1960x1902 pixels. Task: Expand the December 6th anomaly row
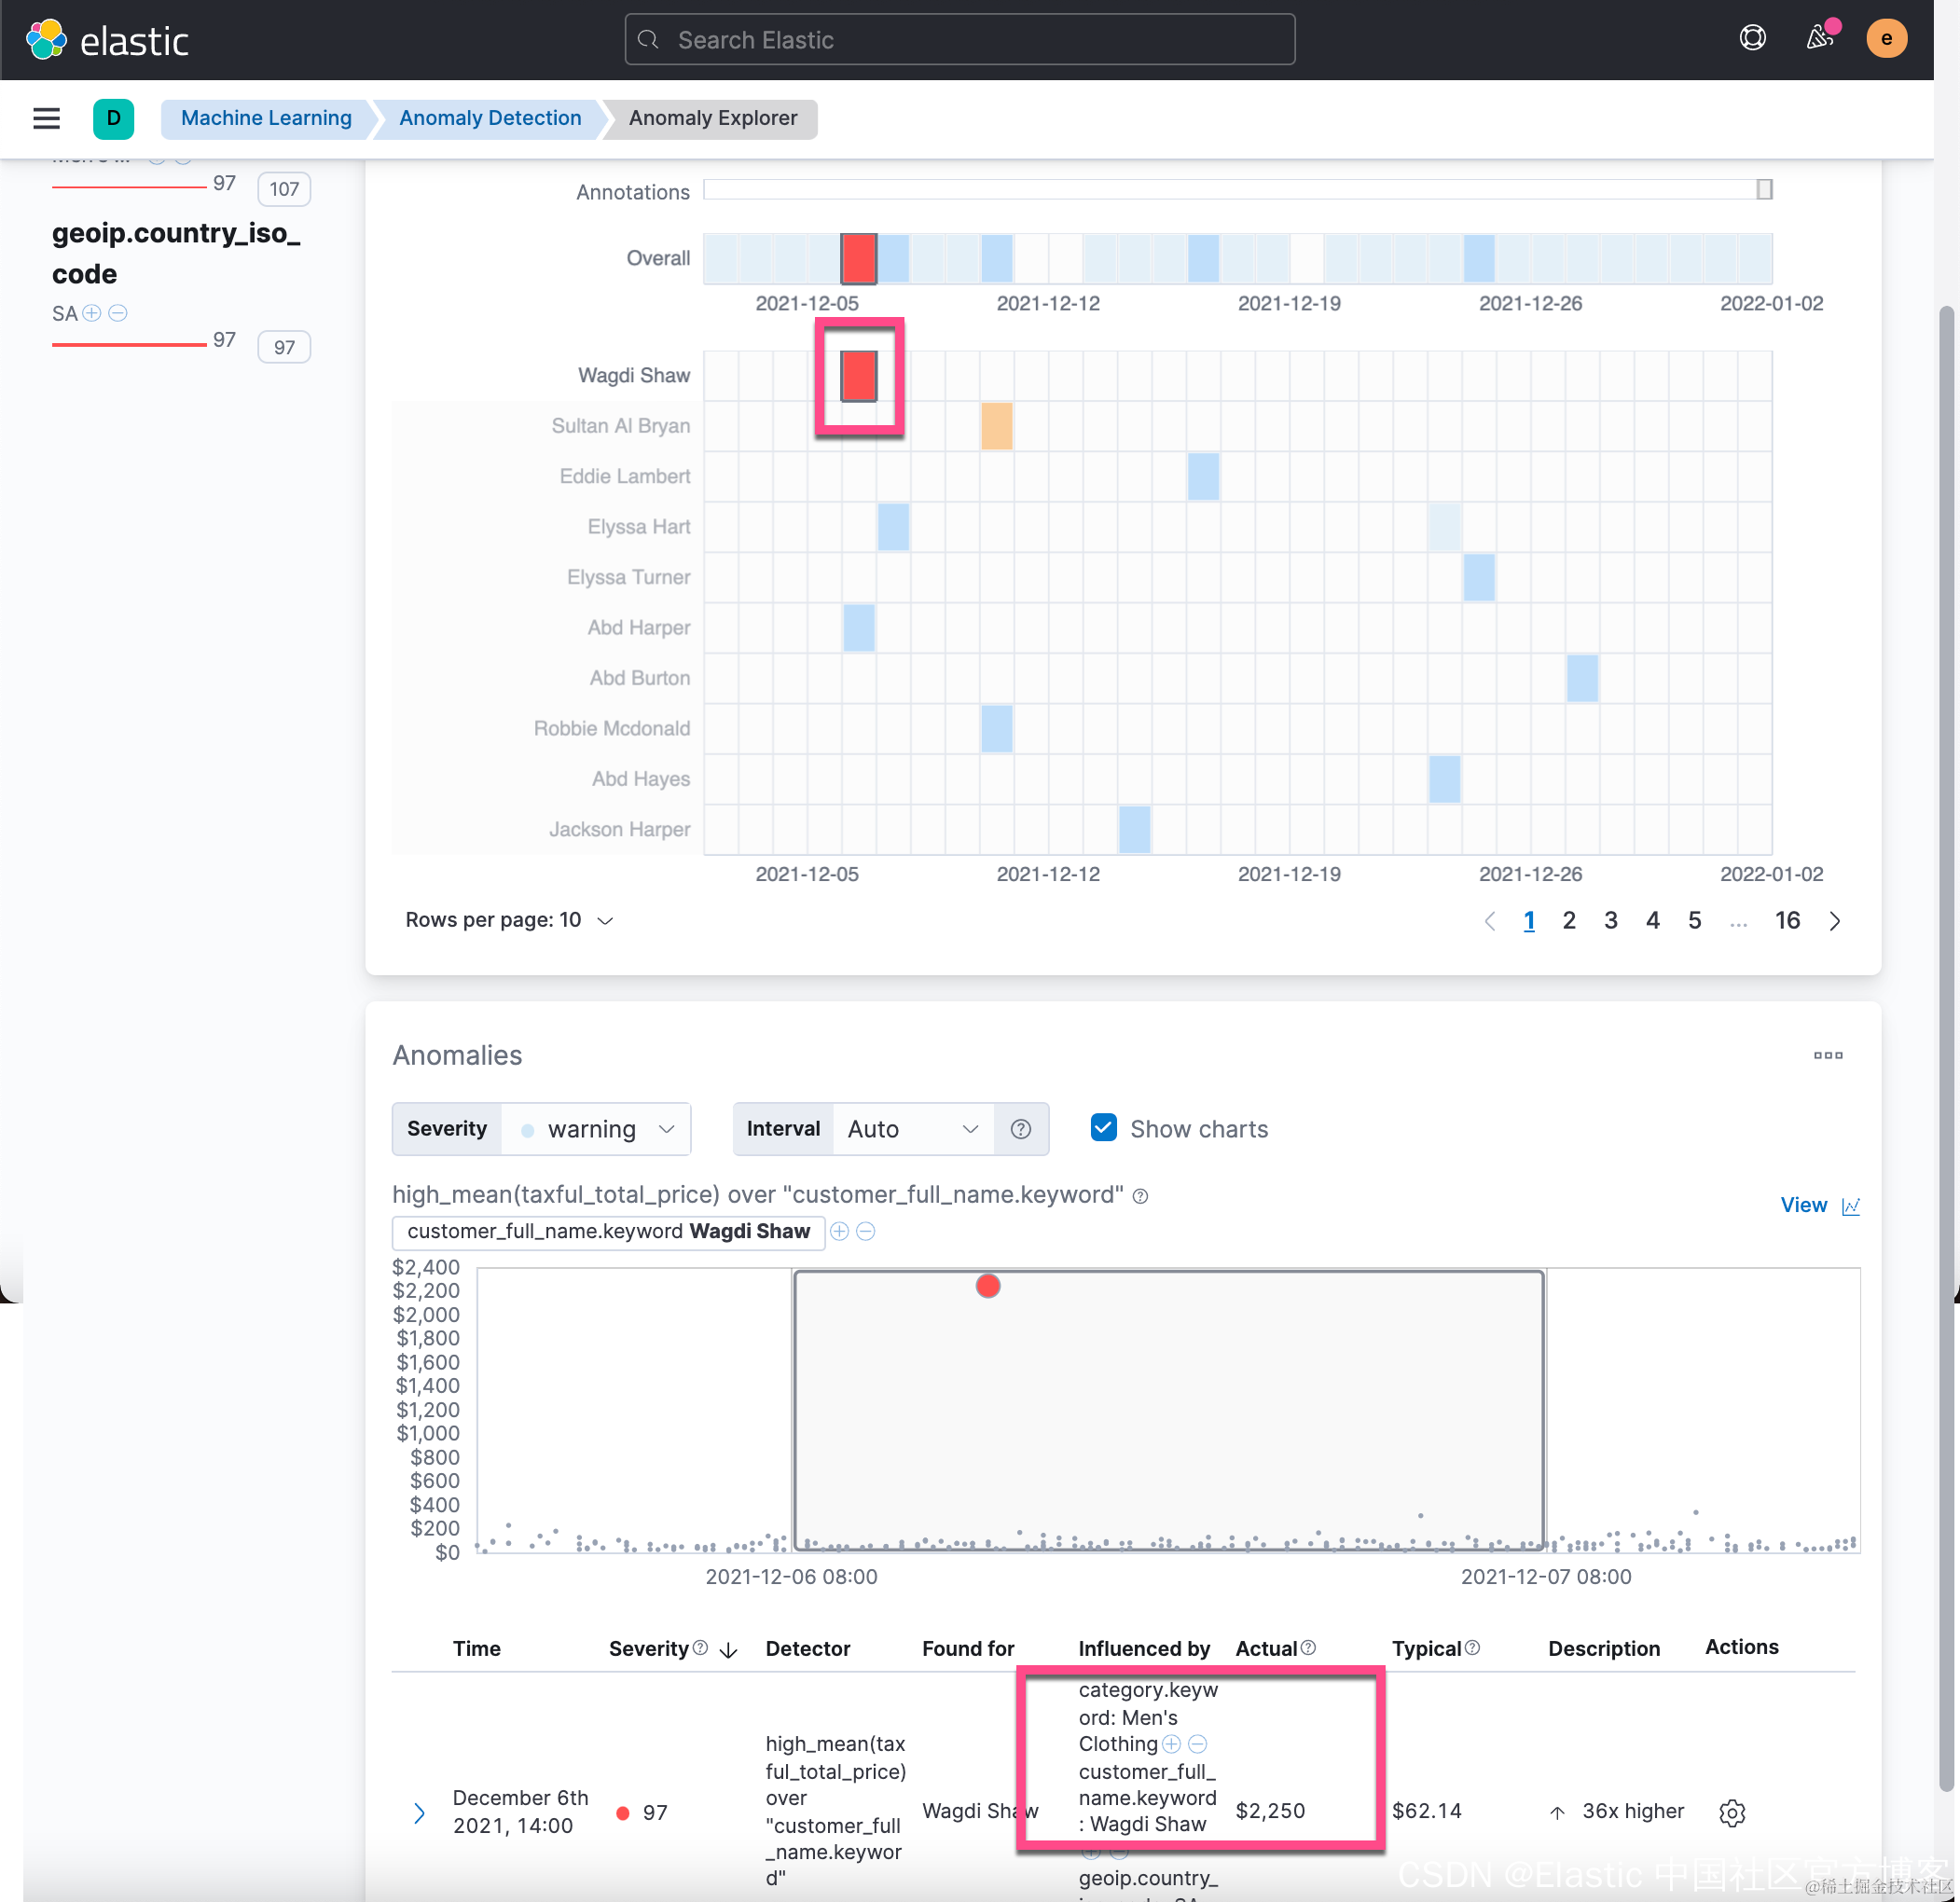coord(419,1812)
